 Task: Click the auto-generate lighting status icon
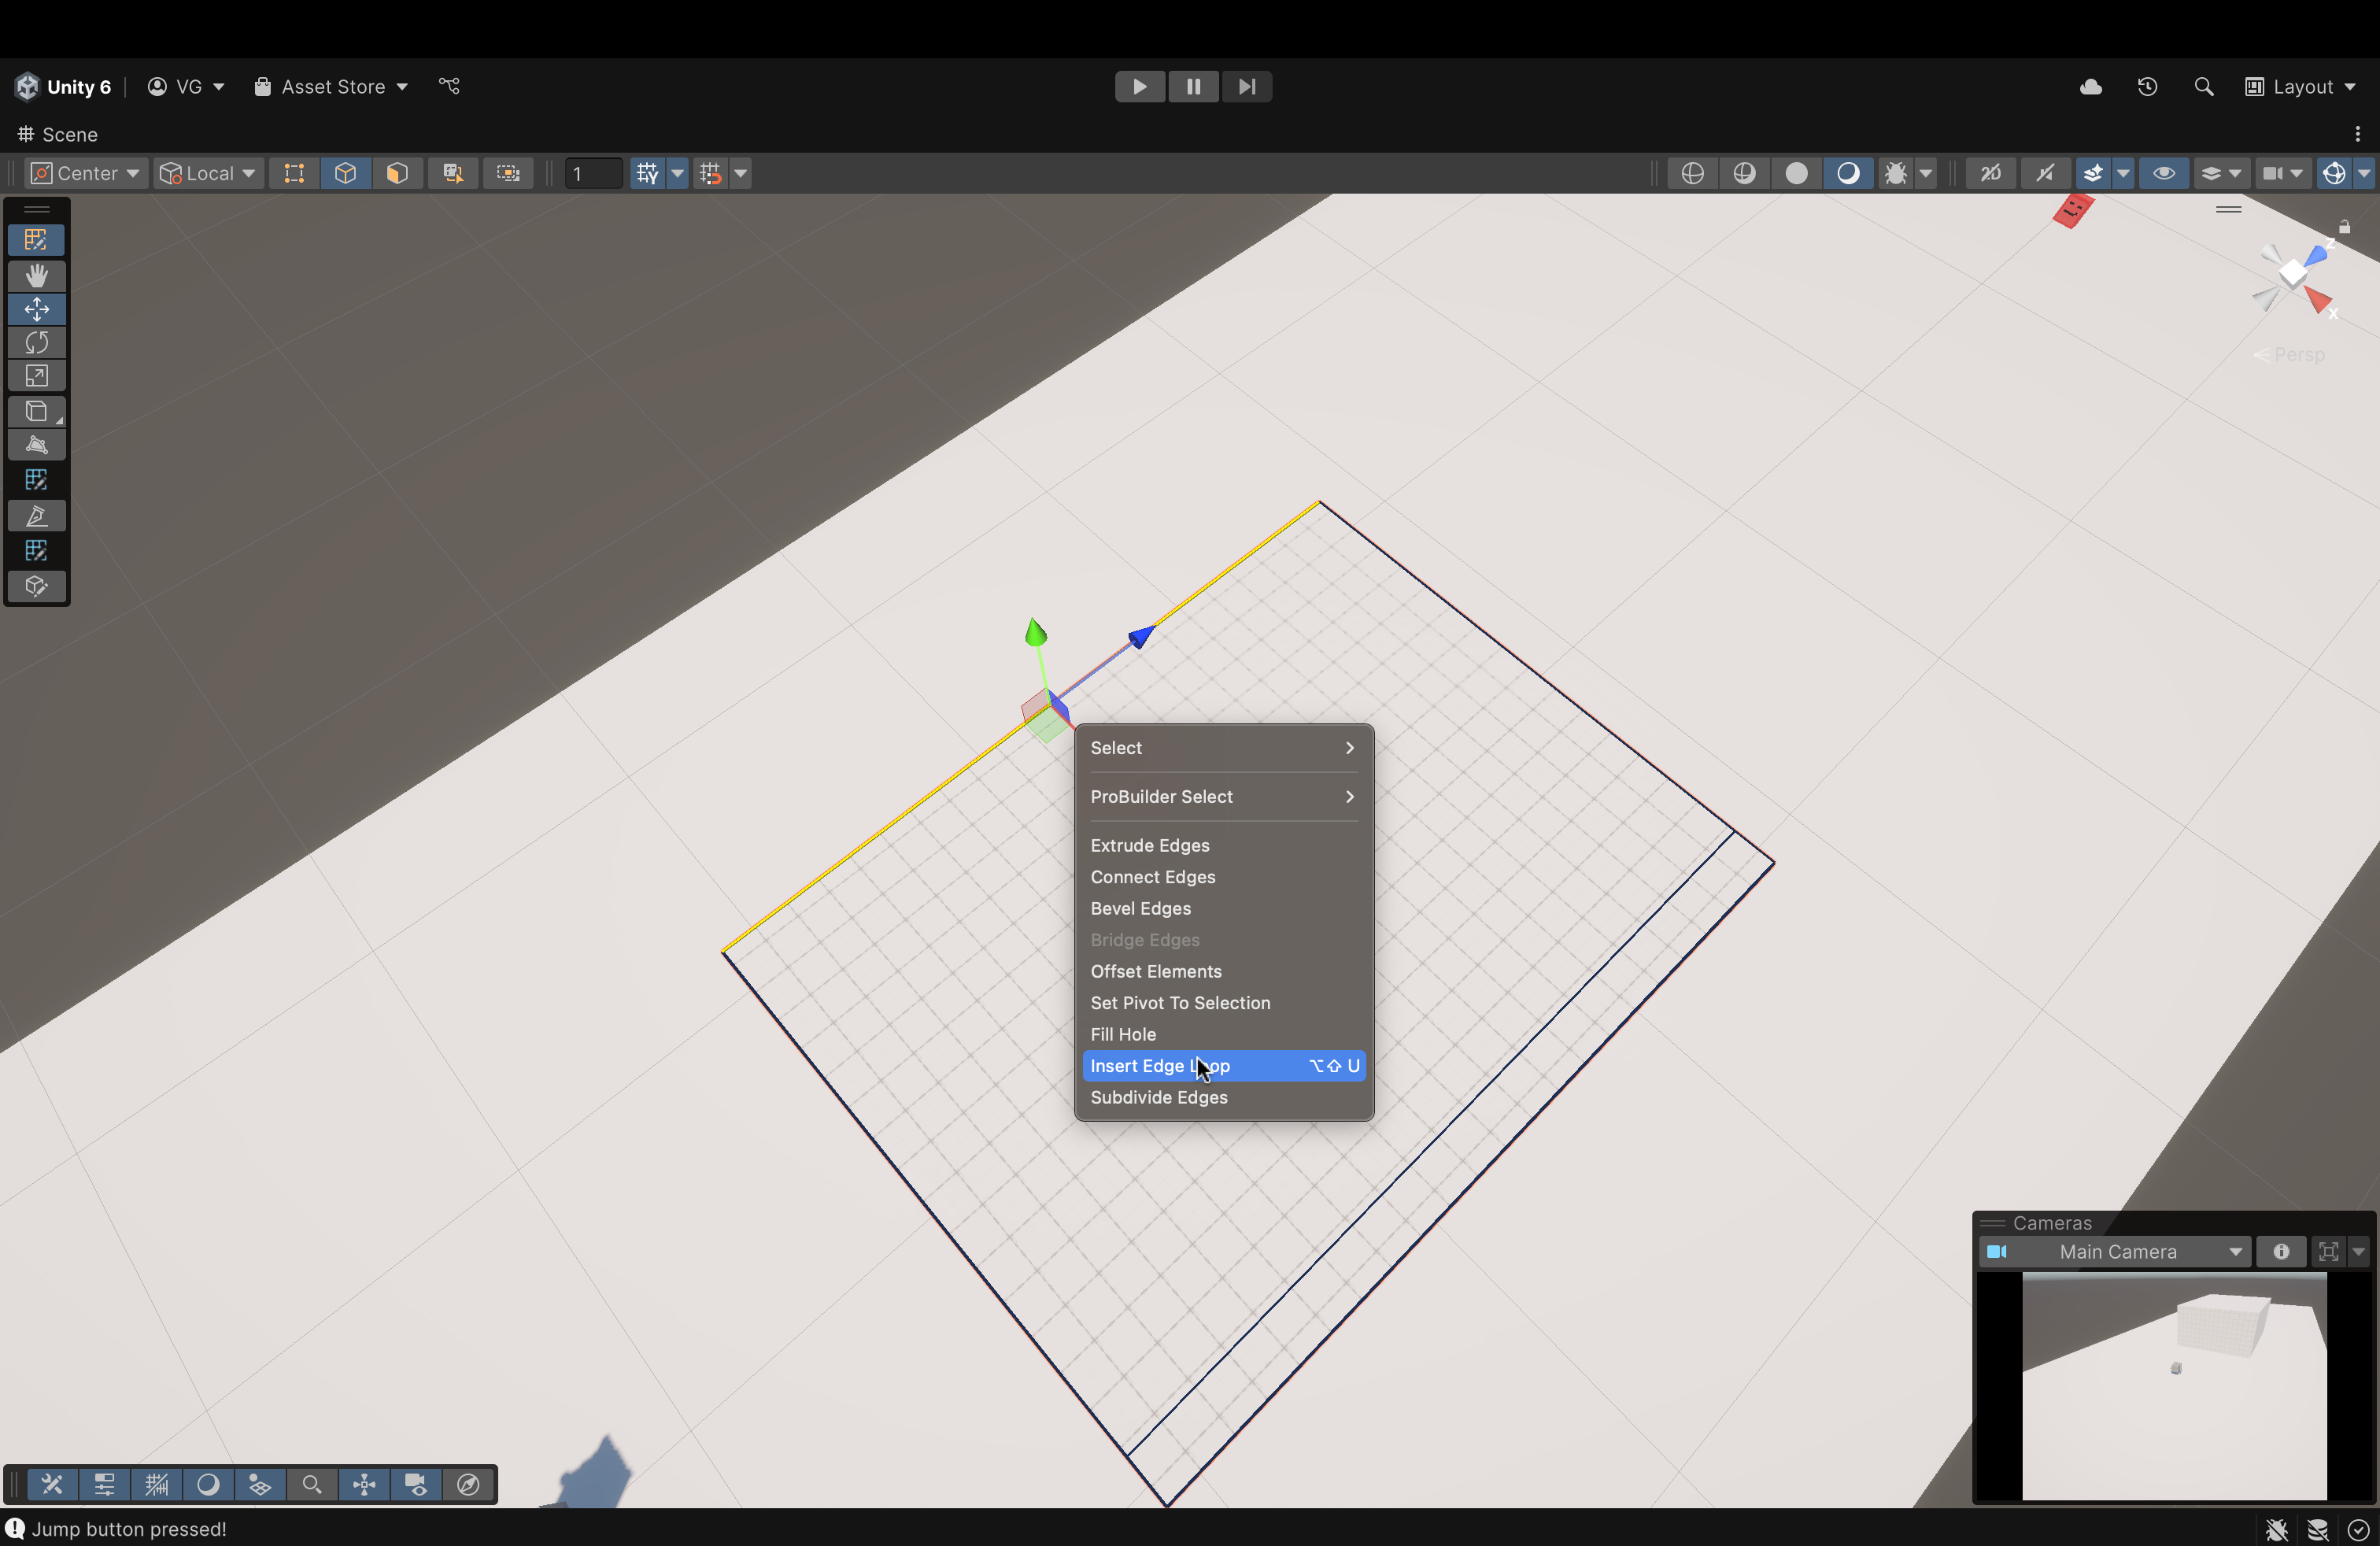(2318, 1530)
